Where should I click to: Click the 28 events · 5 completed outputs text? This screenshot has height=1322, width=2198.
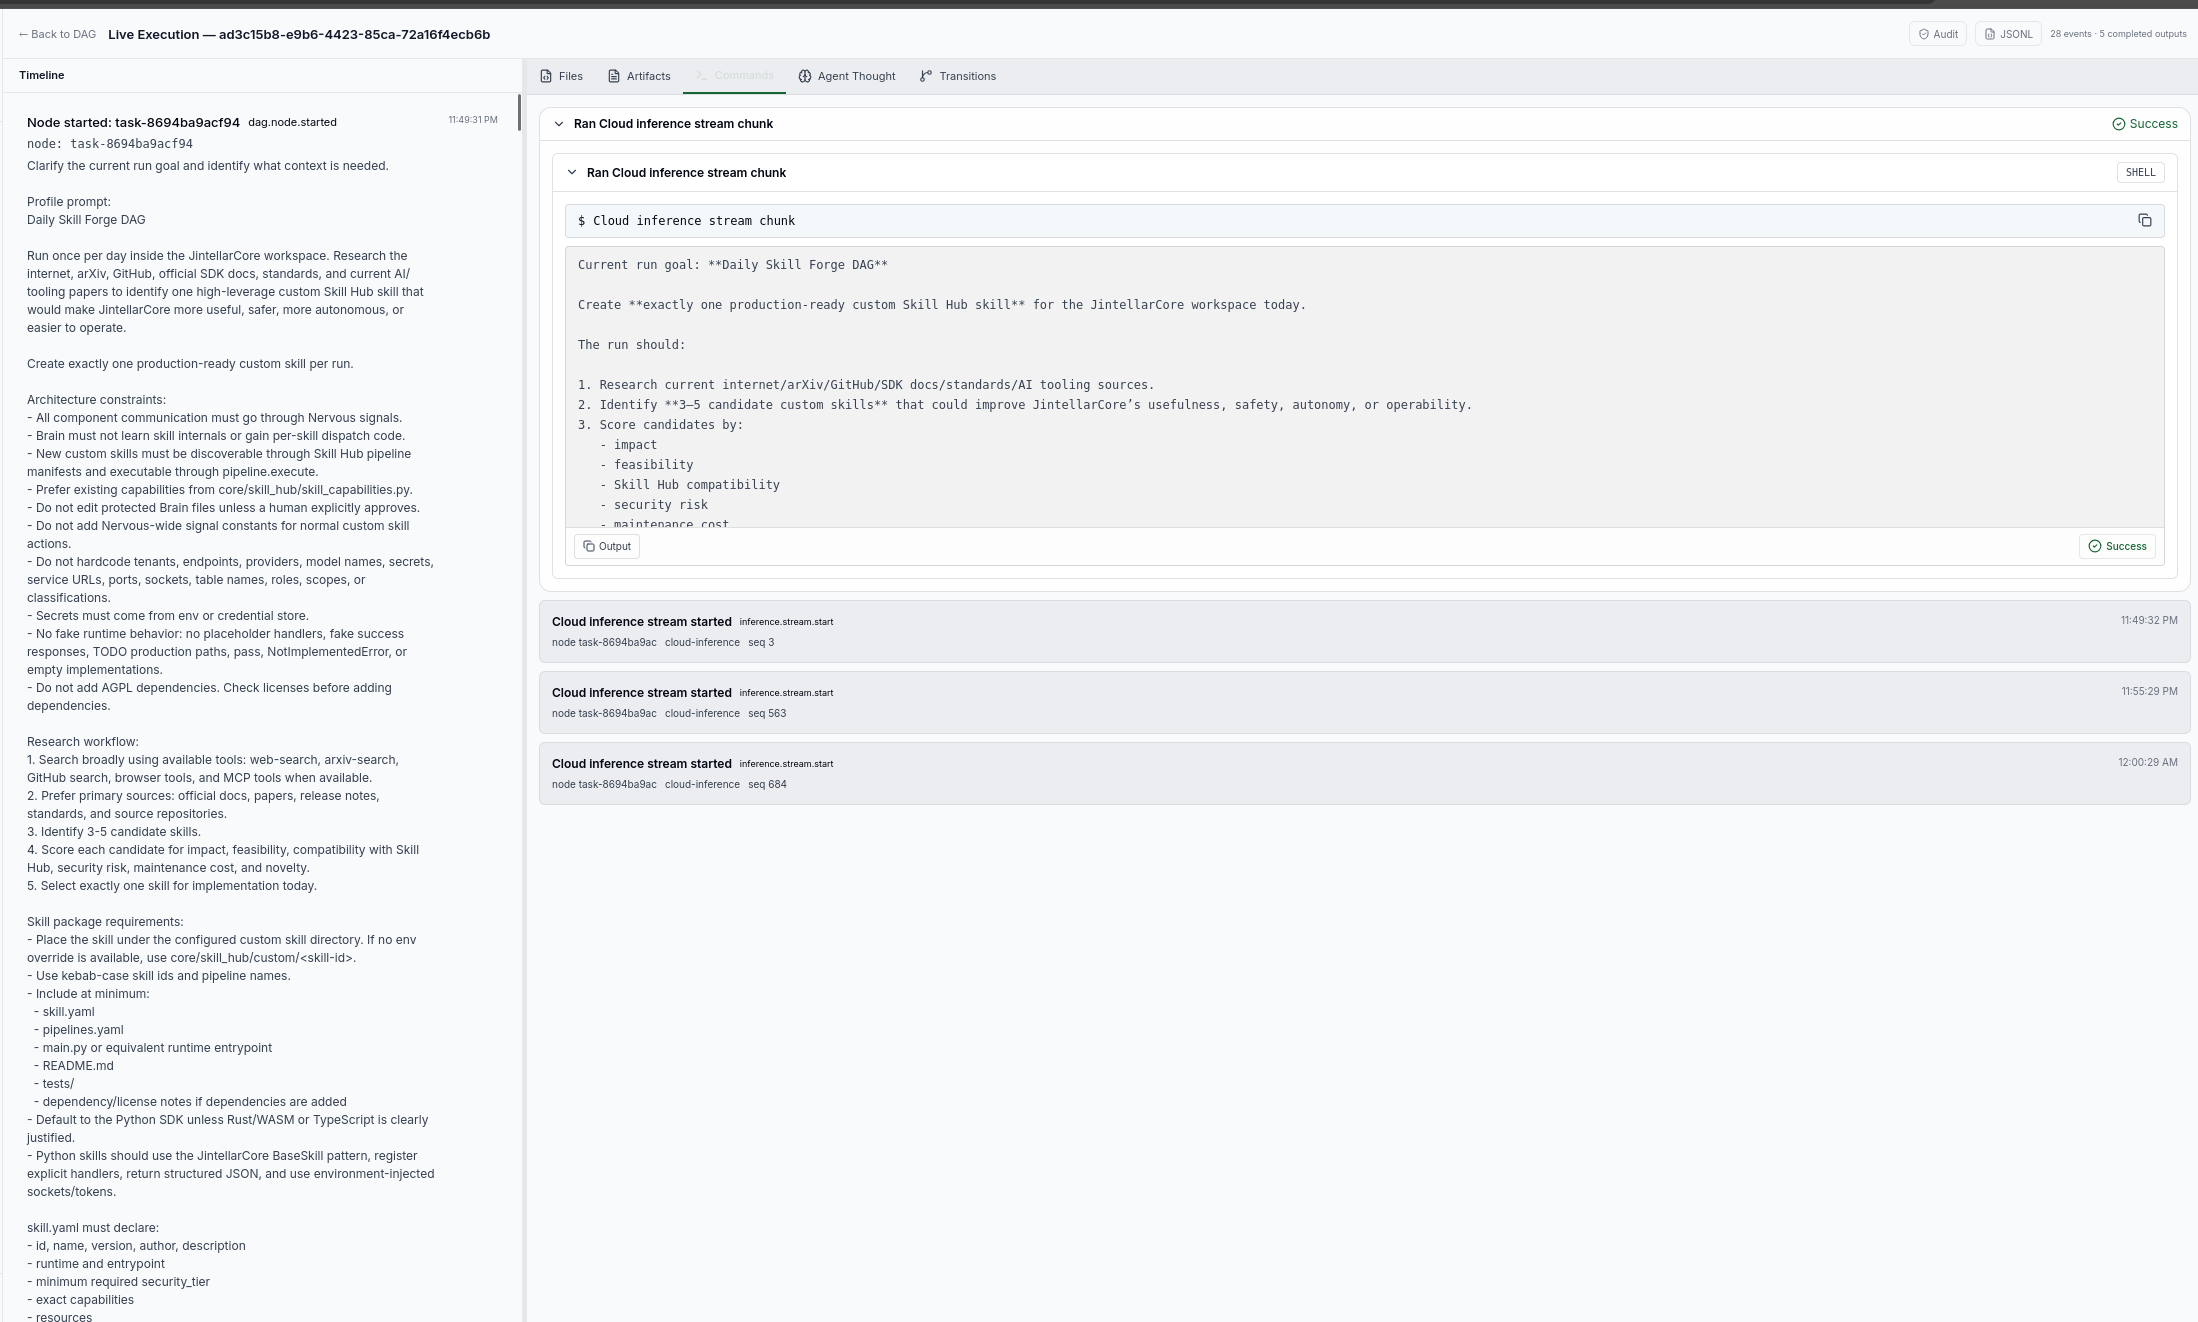2118,34
